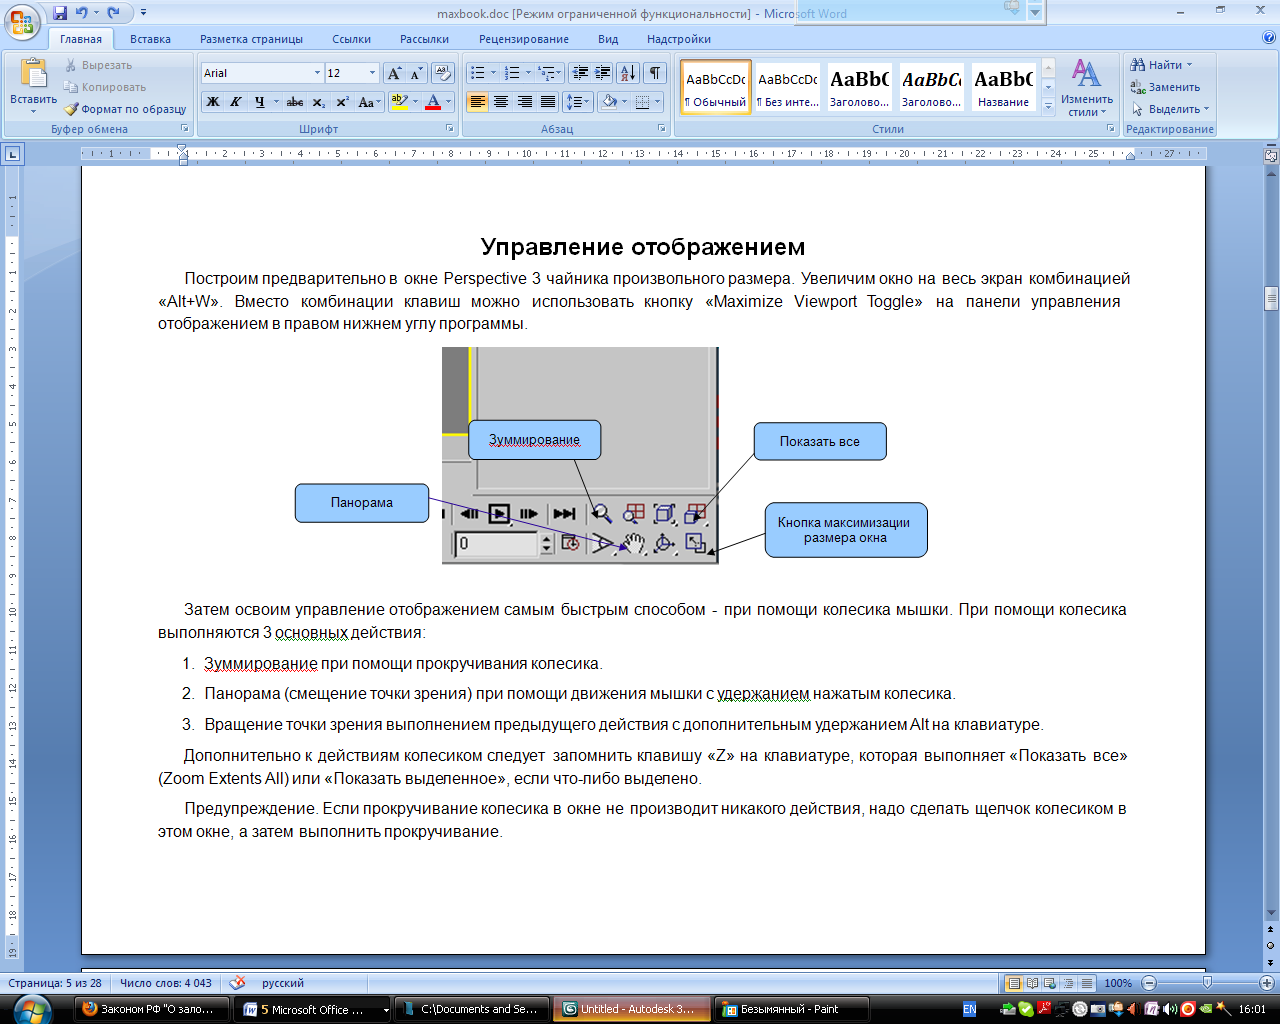
Task: Apply the red font color
Action: [x=433, y=102]
